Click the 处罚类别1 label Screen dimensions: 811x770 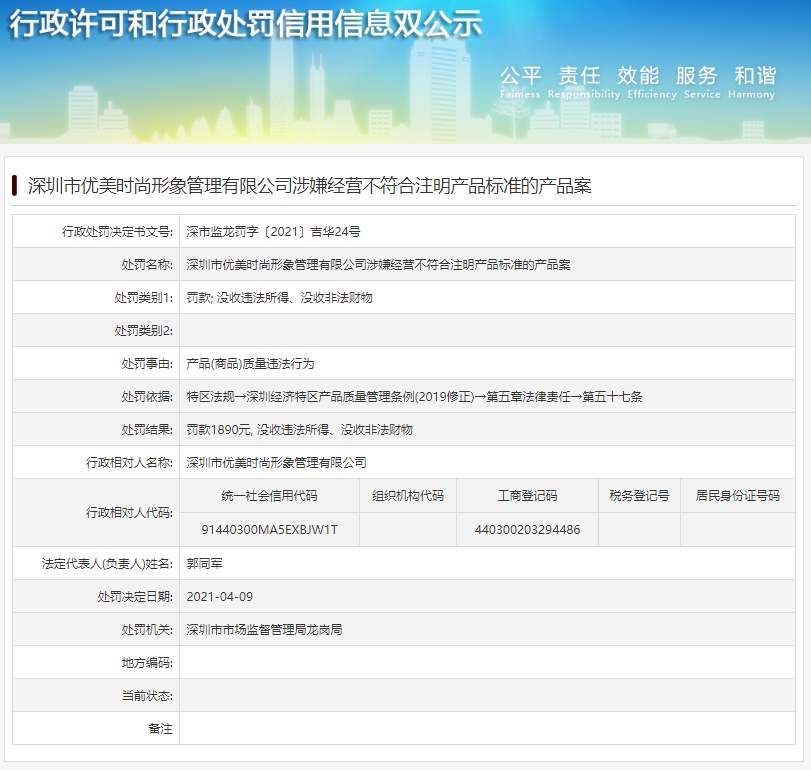[x=143, y=297]
